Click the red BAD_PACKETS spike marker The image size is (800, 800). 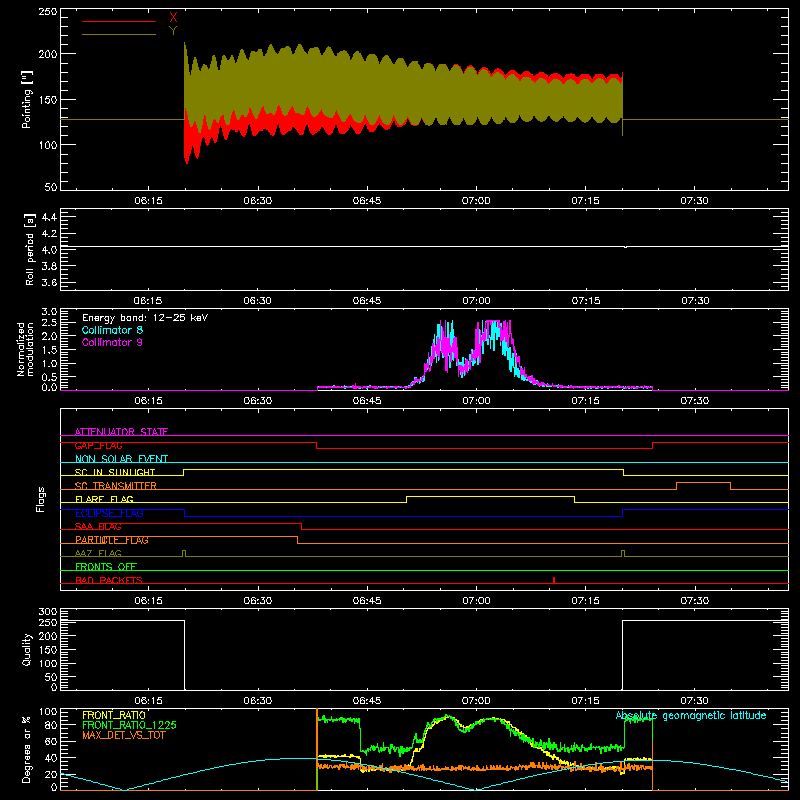coord(554,580)
